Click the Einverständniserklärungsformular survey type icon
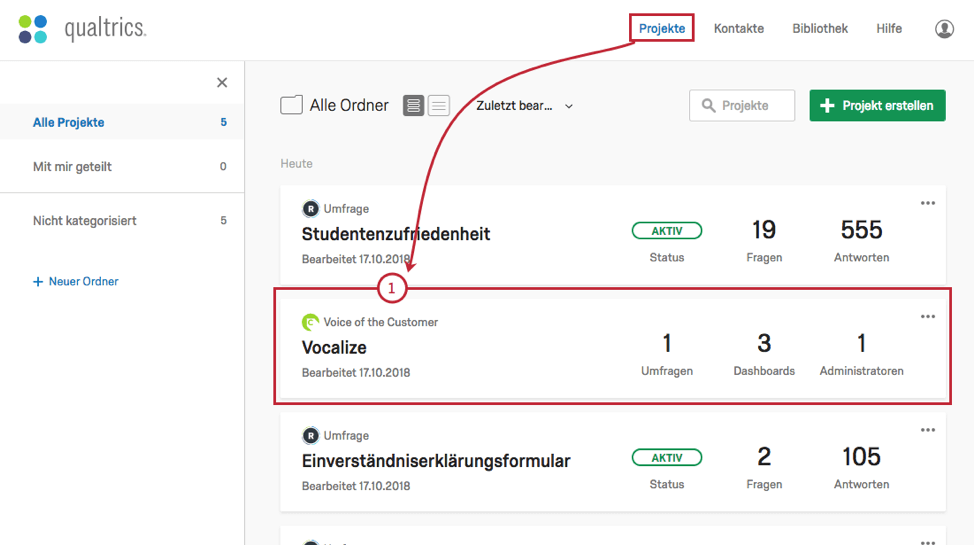Image resolution: width=974 pixels, height=545 pixels. pos(310,436)
